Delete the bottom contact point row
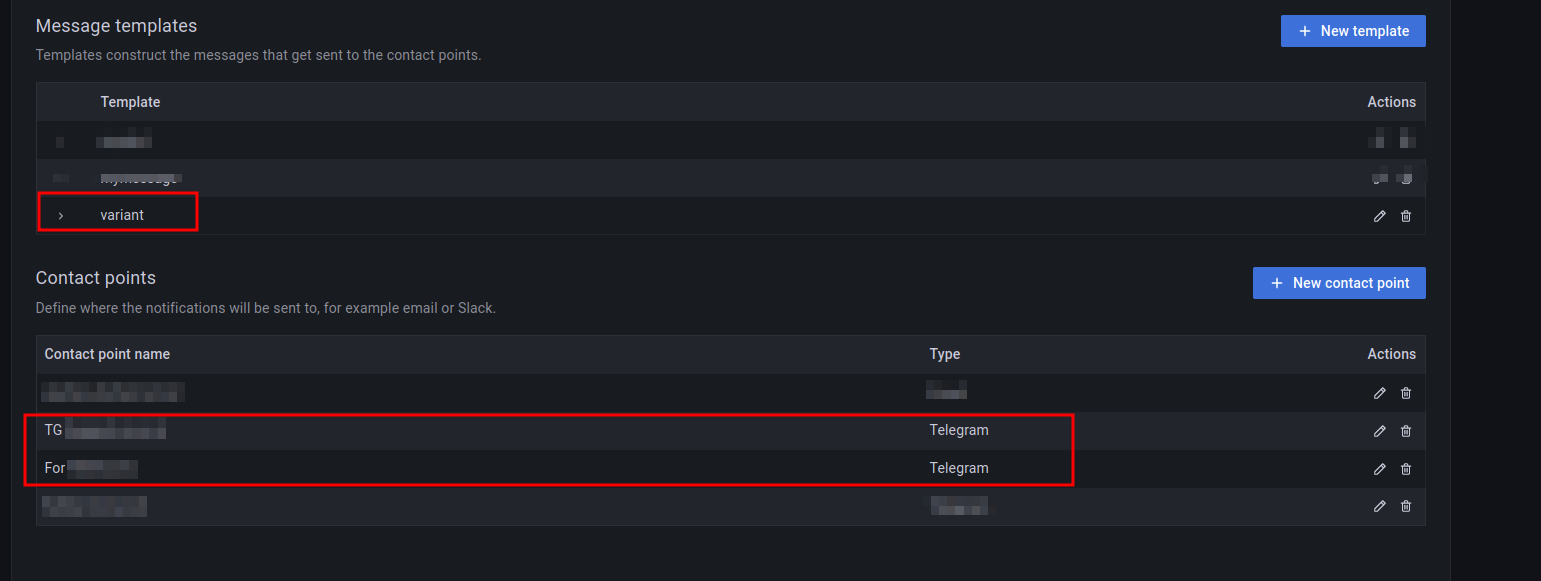Screen dimensions: 1541x581 [1406, 506]
